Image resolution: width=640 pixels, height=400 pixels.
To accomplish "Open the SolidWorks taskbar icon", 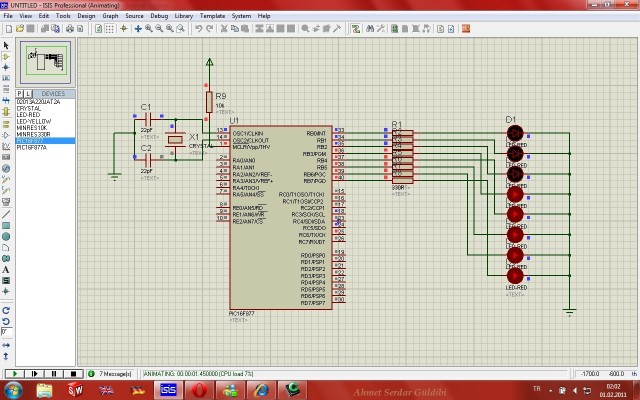I will 76,390.
